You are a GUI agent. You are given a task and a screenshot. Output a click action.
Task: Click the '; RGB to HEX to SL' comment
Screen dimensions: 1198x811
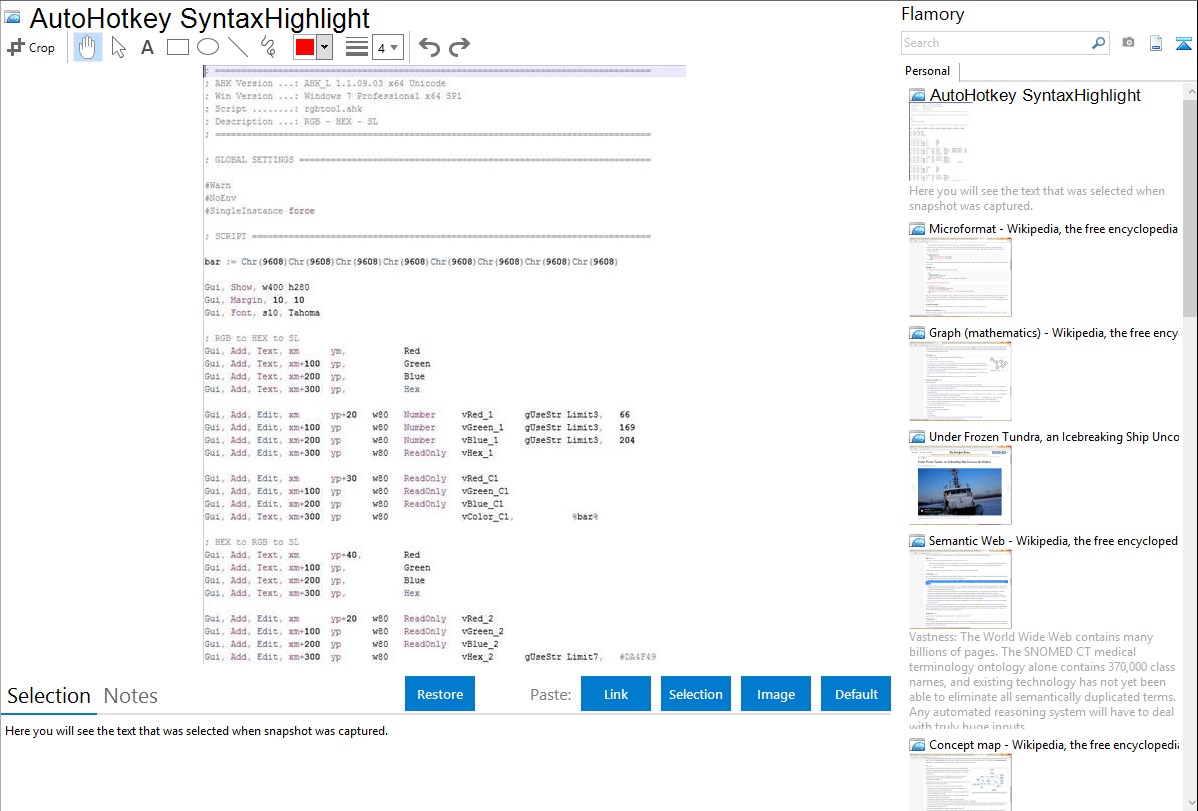pos(252,338)
